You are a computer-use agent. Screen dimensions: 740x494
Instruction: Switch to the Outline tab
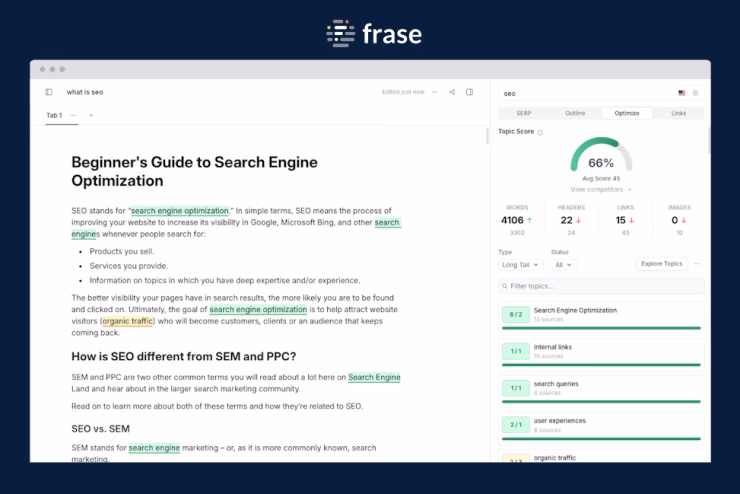point(575,113)
